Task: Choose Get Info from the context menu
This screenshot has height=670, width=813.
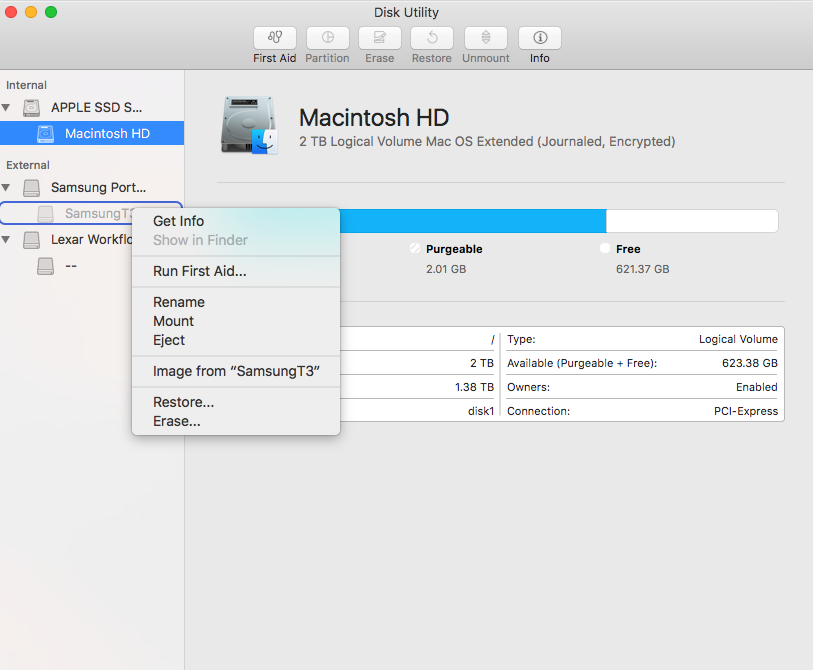Action: tap(236, 221)
